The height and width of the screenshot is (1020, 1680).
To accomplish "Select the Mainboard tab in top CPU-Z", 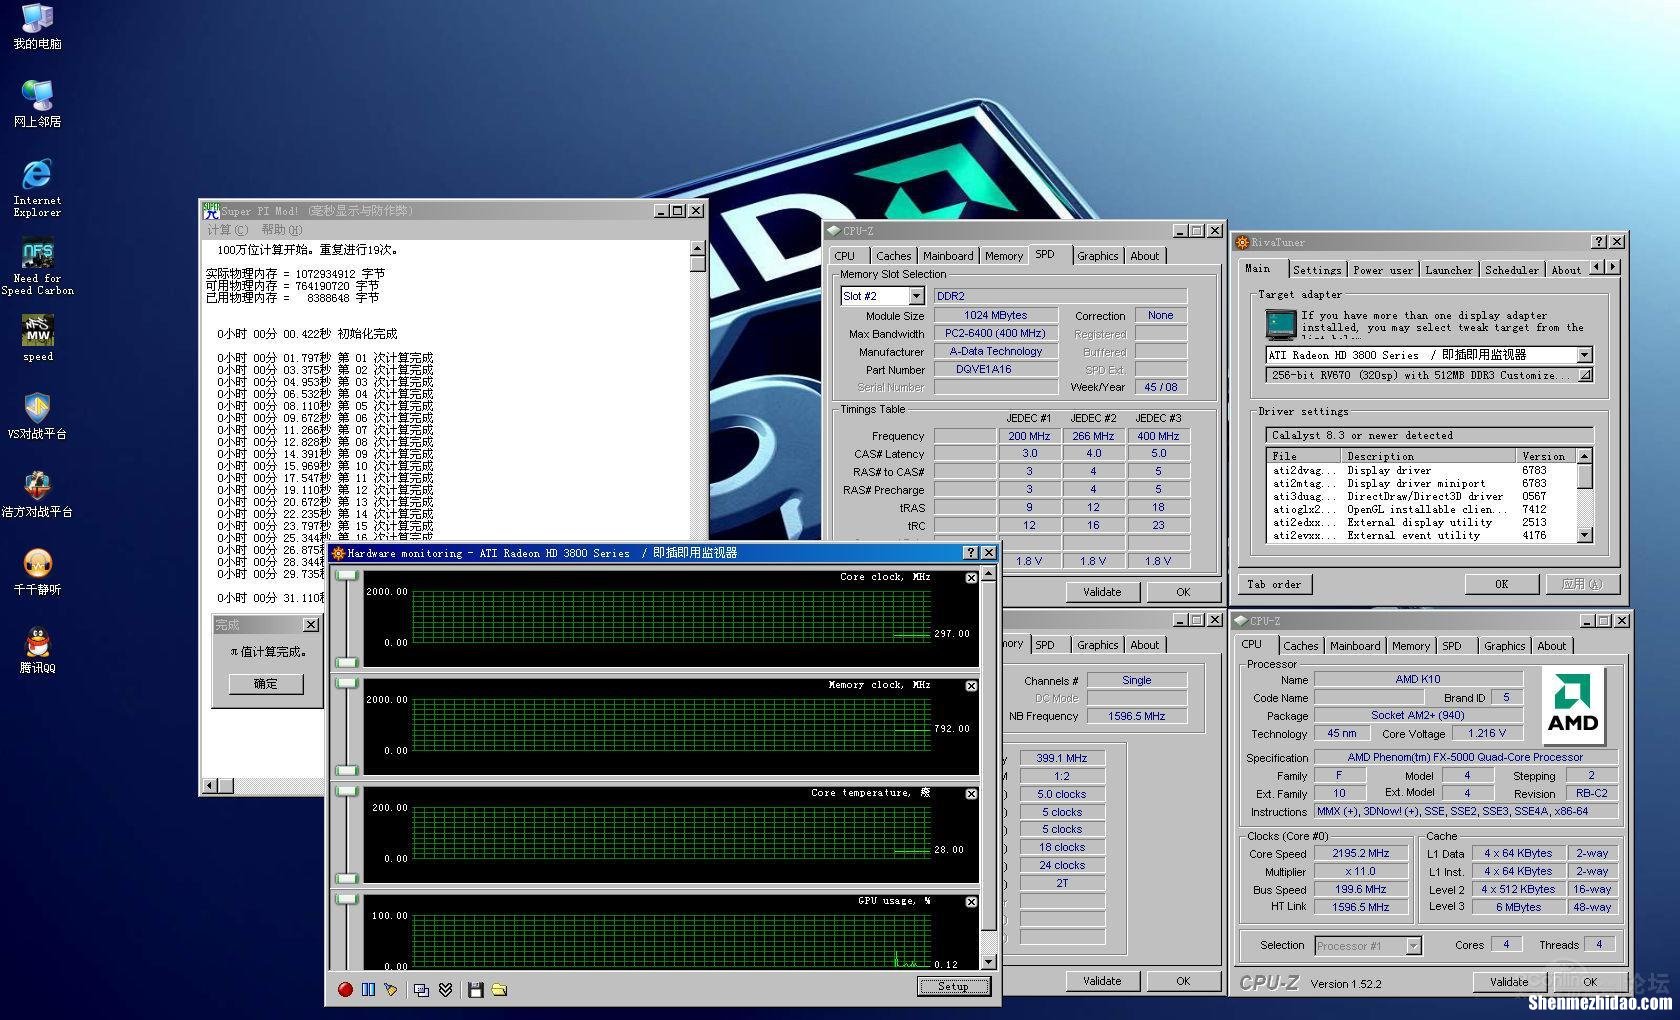I will 948,256.
